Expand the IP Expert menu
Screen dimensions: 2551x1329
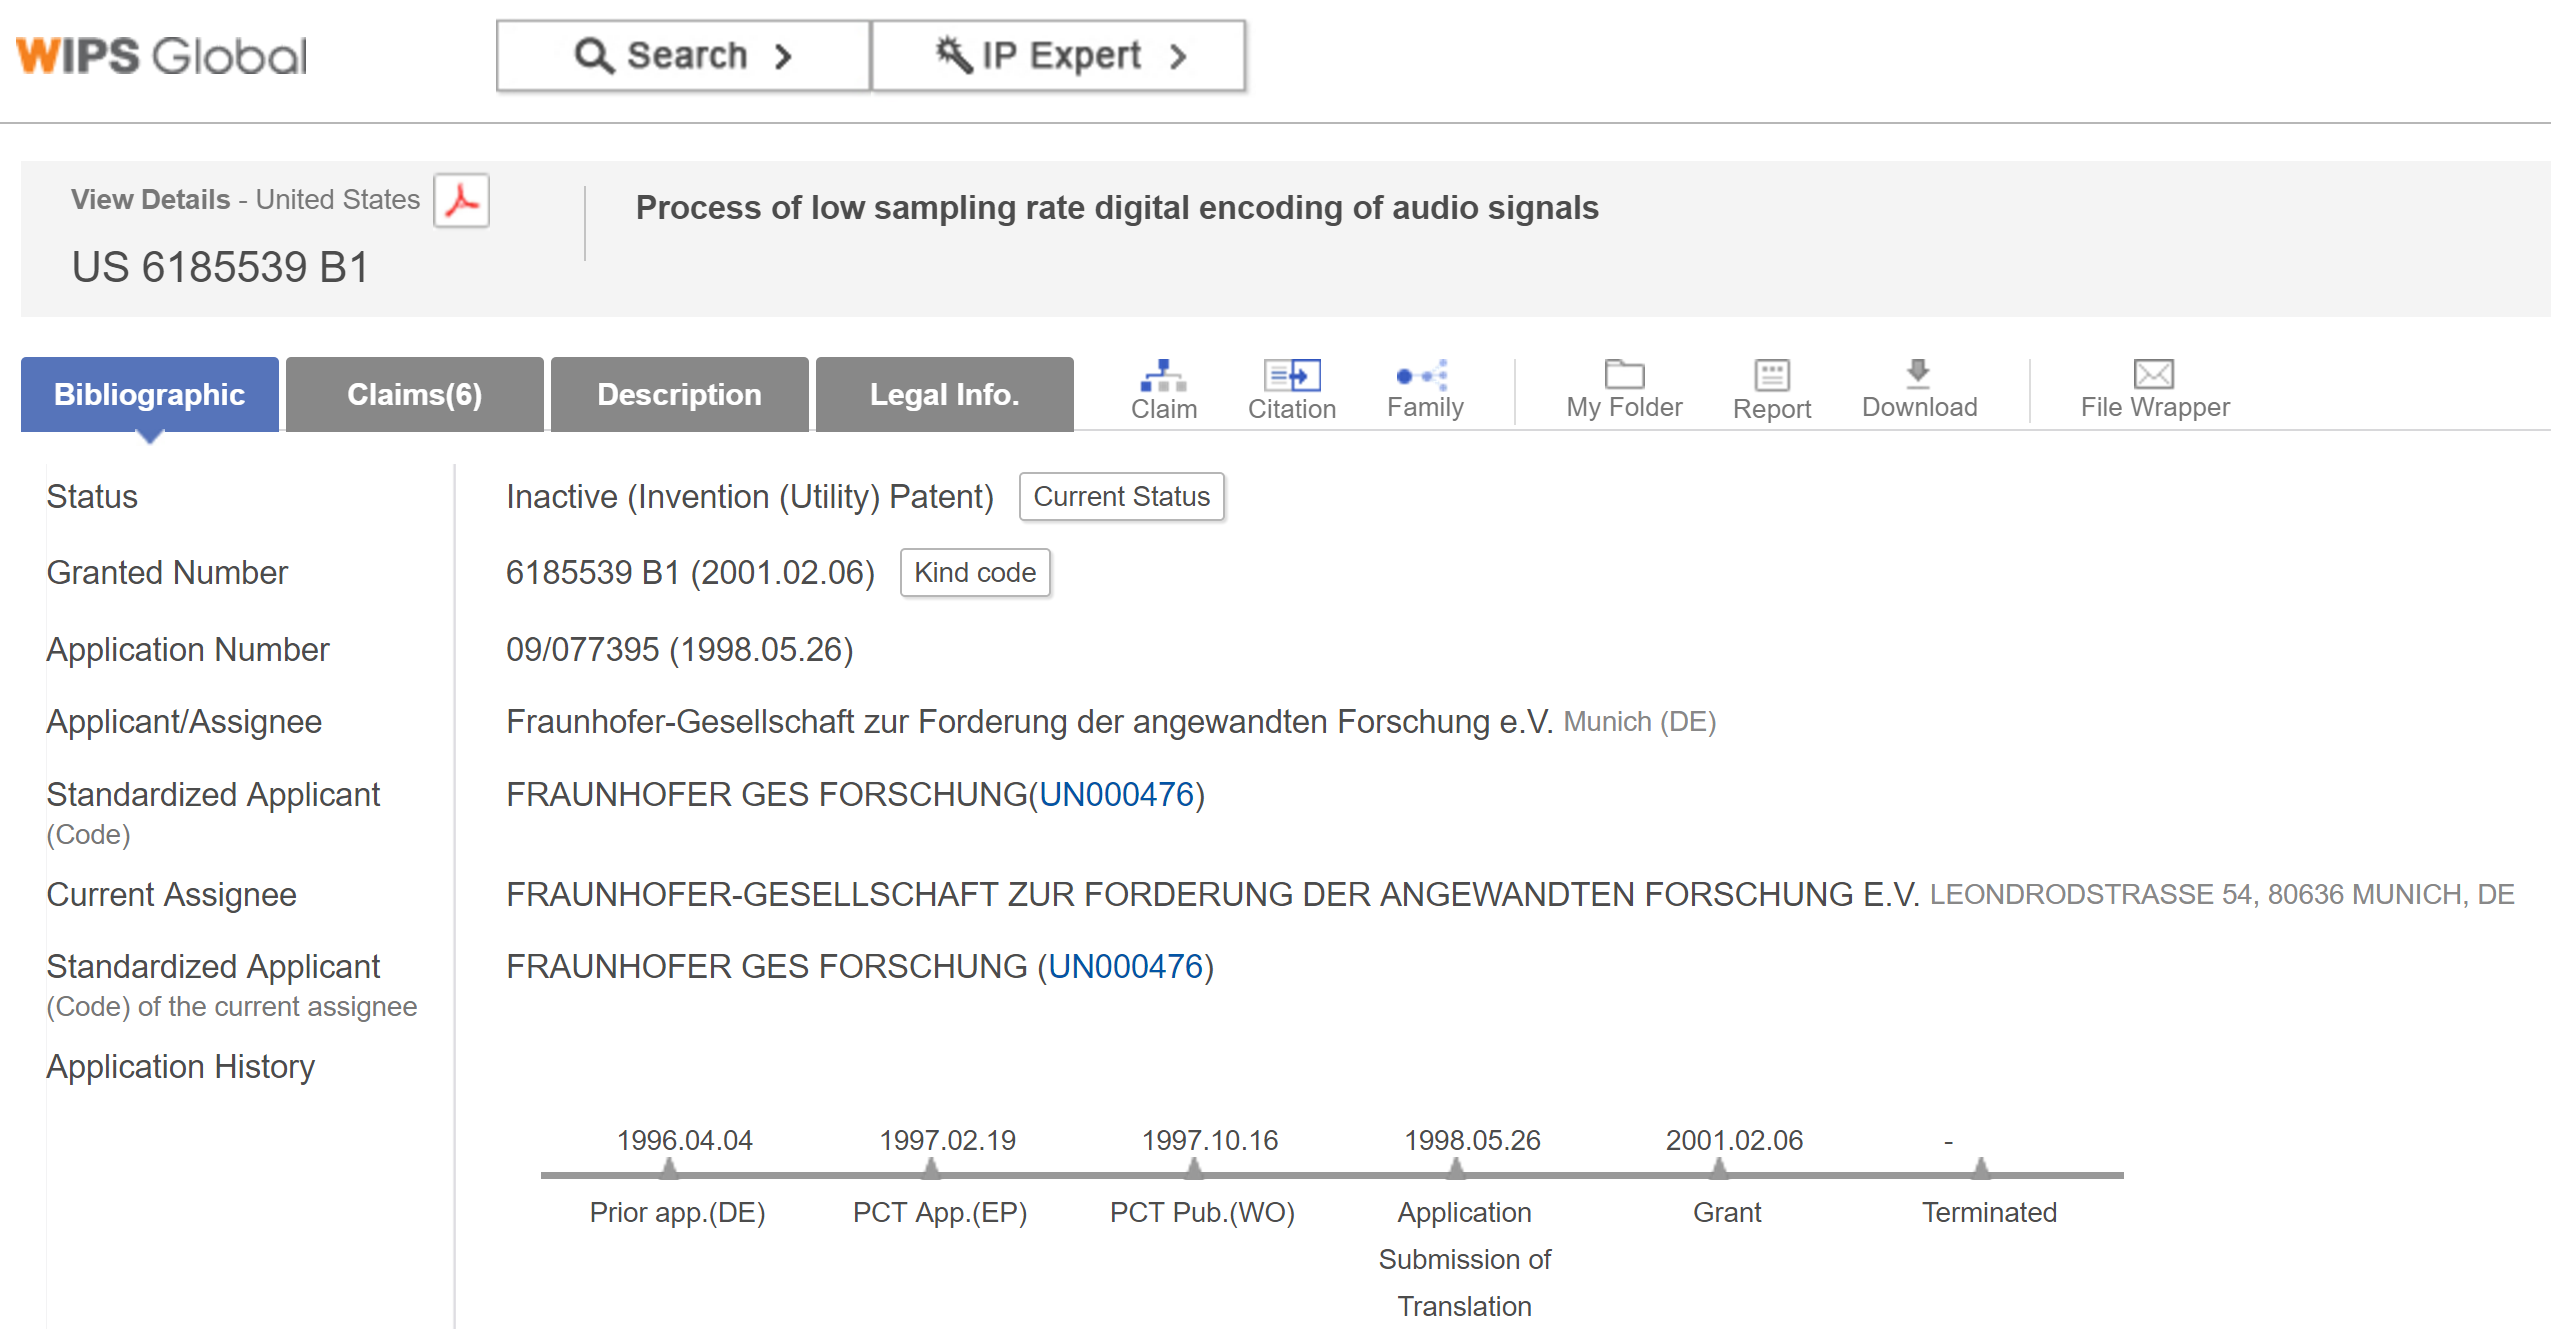pos(1059,56)
